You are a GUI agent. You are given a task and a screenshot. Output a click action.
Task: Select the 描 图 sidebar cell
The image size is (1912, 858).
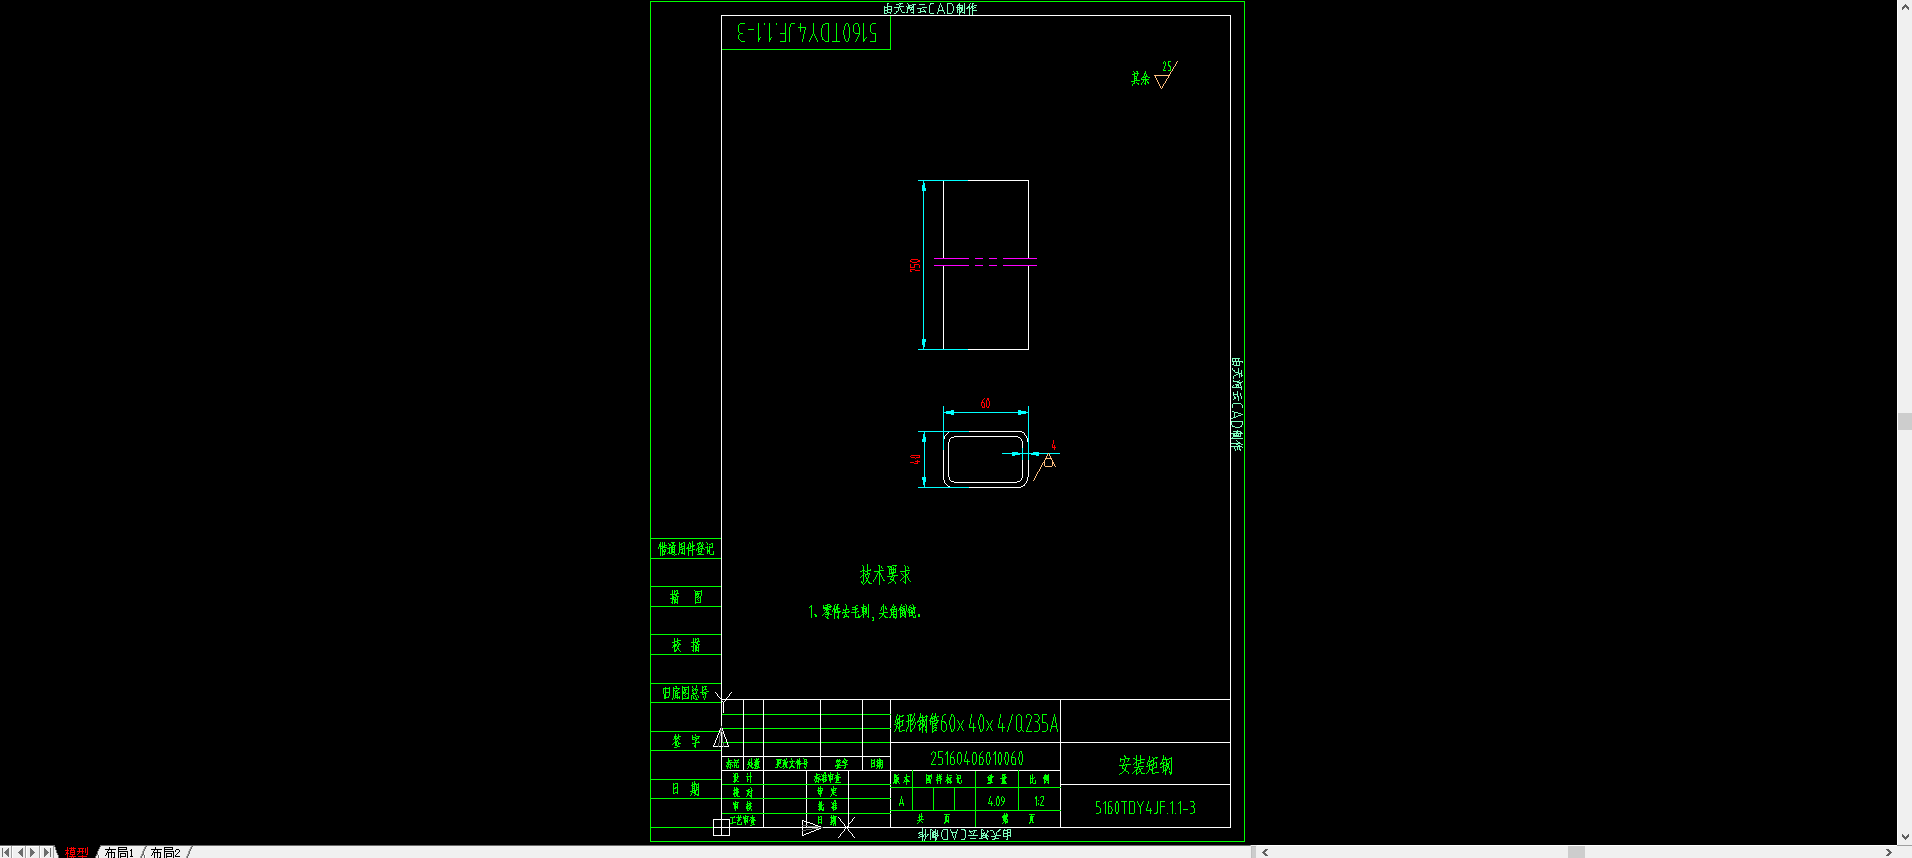686,597
